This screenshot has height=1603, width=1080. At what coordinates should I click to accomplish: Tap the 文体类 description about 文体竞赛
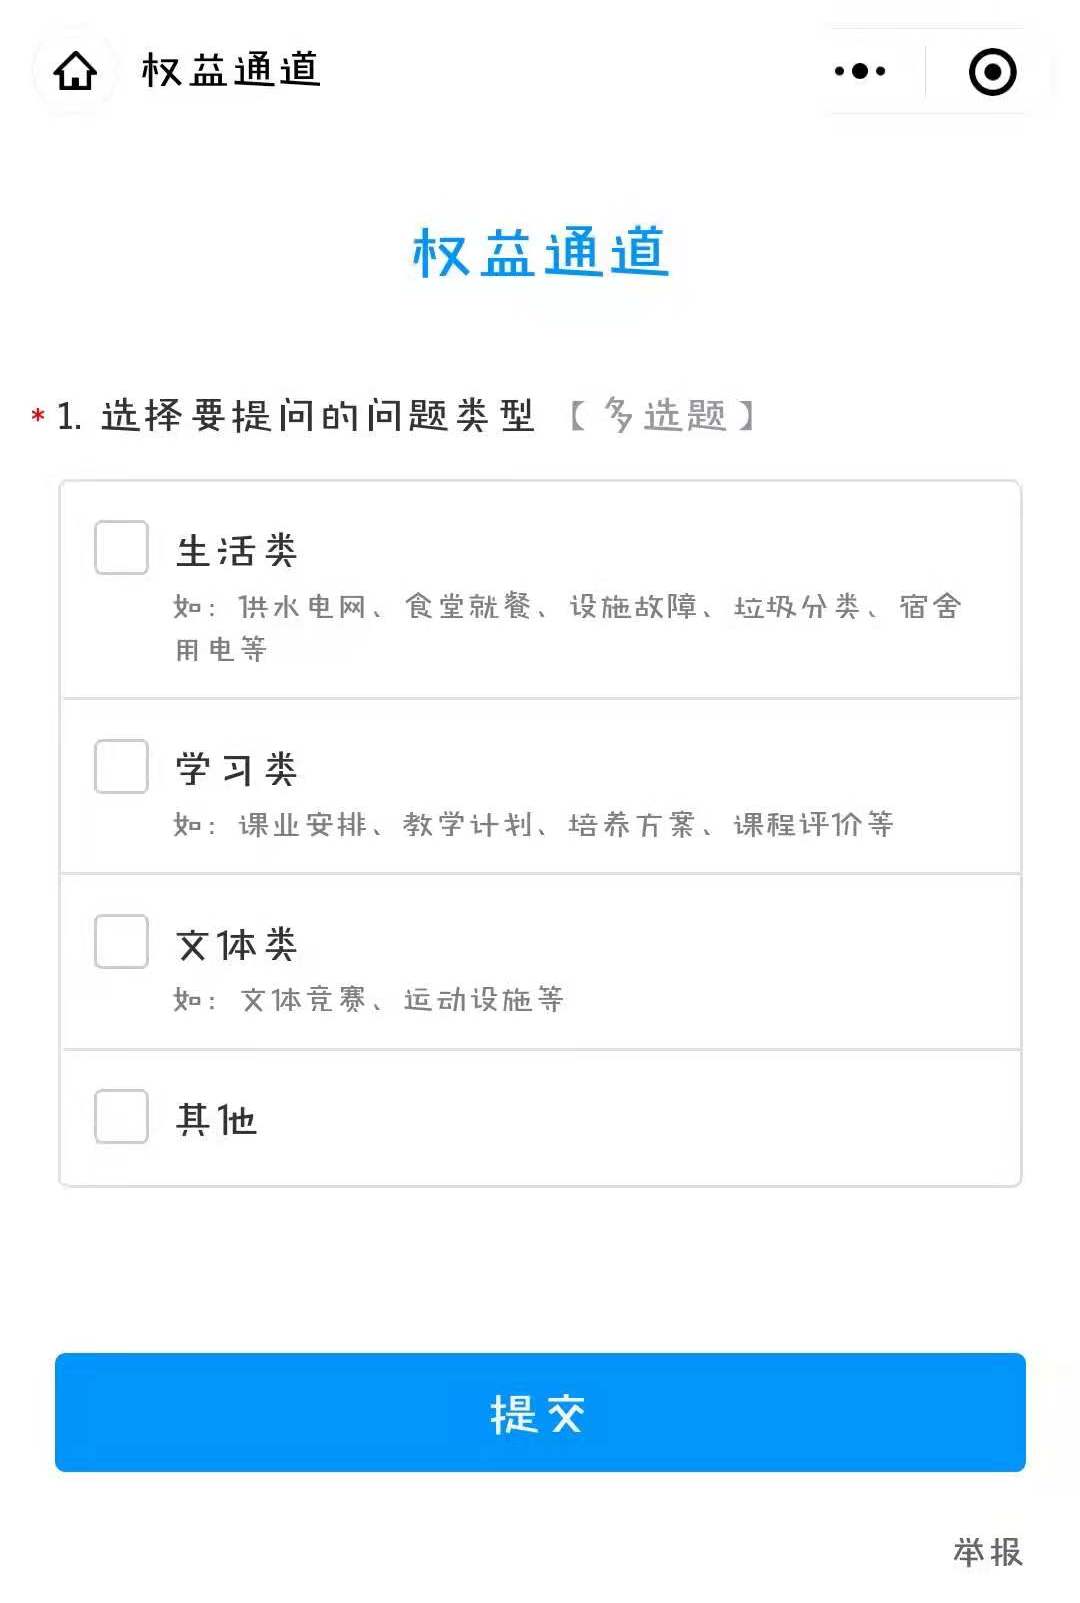point(369,1000)
